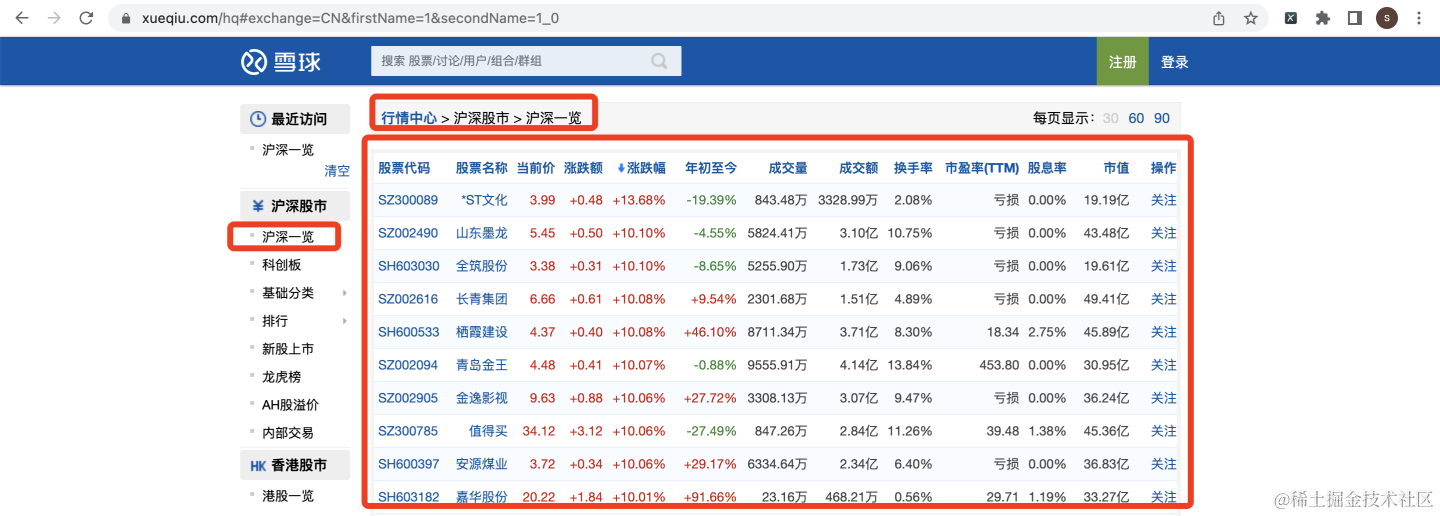Click 清空 to clear recent visits

click(x=337, y=171)
